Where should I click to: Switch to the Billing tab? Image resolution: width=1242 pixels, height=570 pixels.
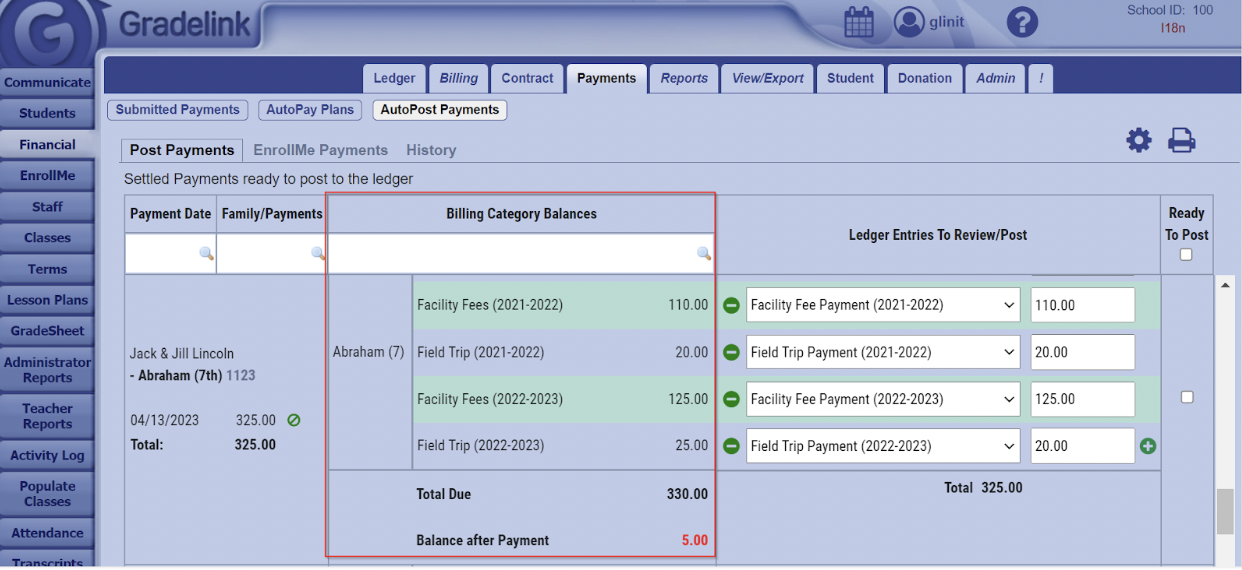[x=459, y=78]
